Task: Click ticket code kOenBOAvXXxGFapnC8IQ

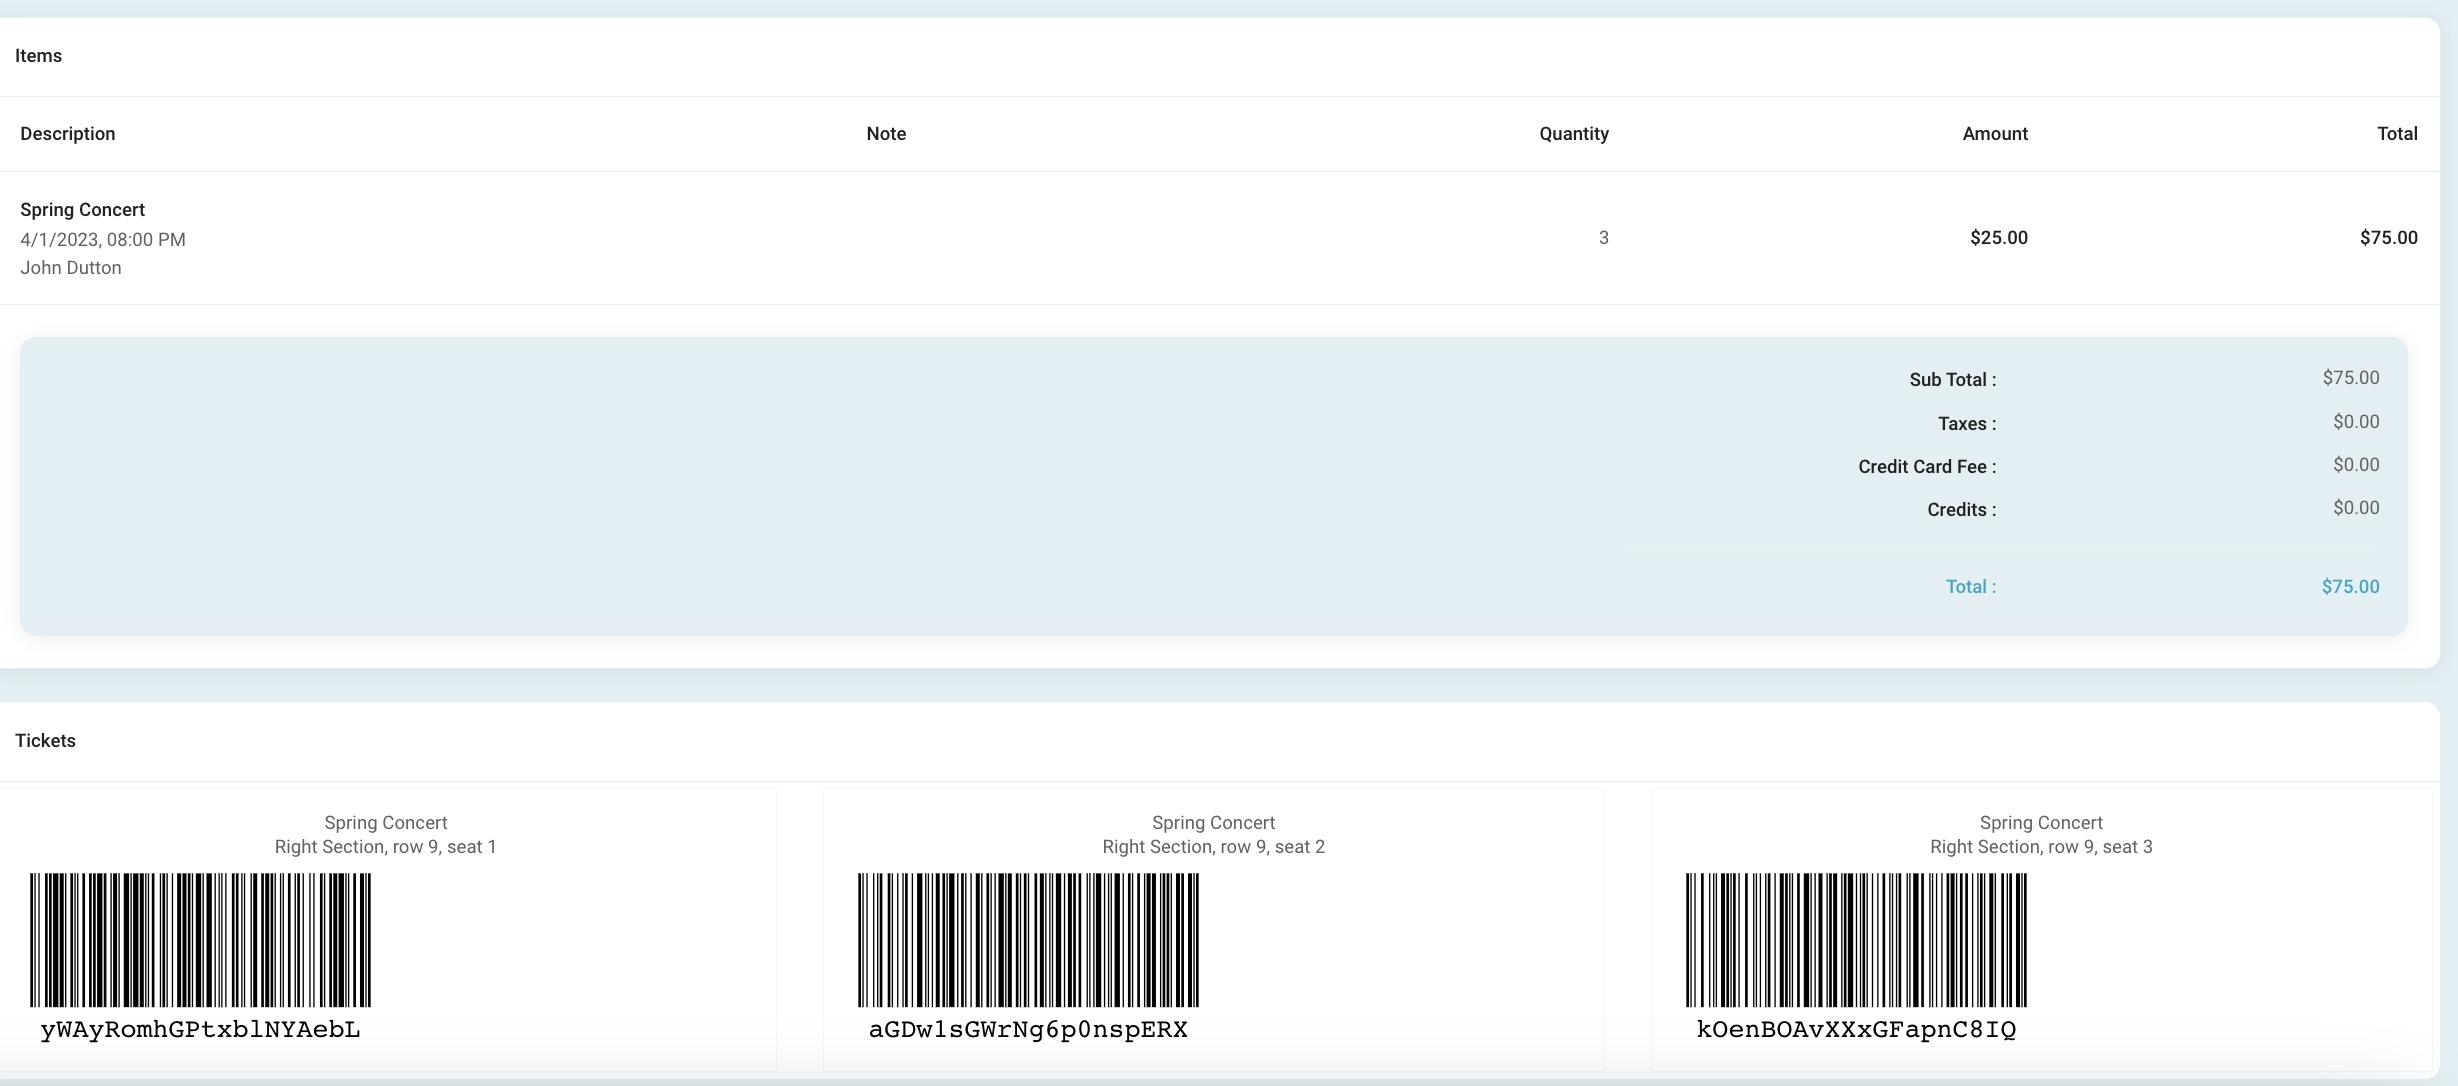Action: click(1856, 1030)
